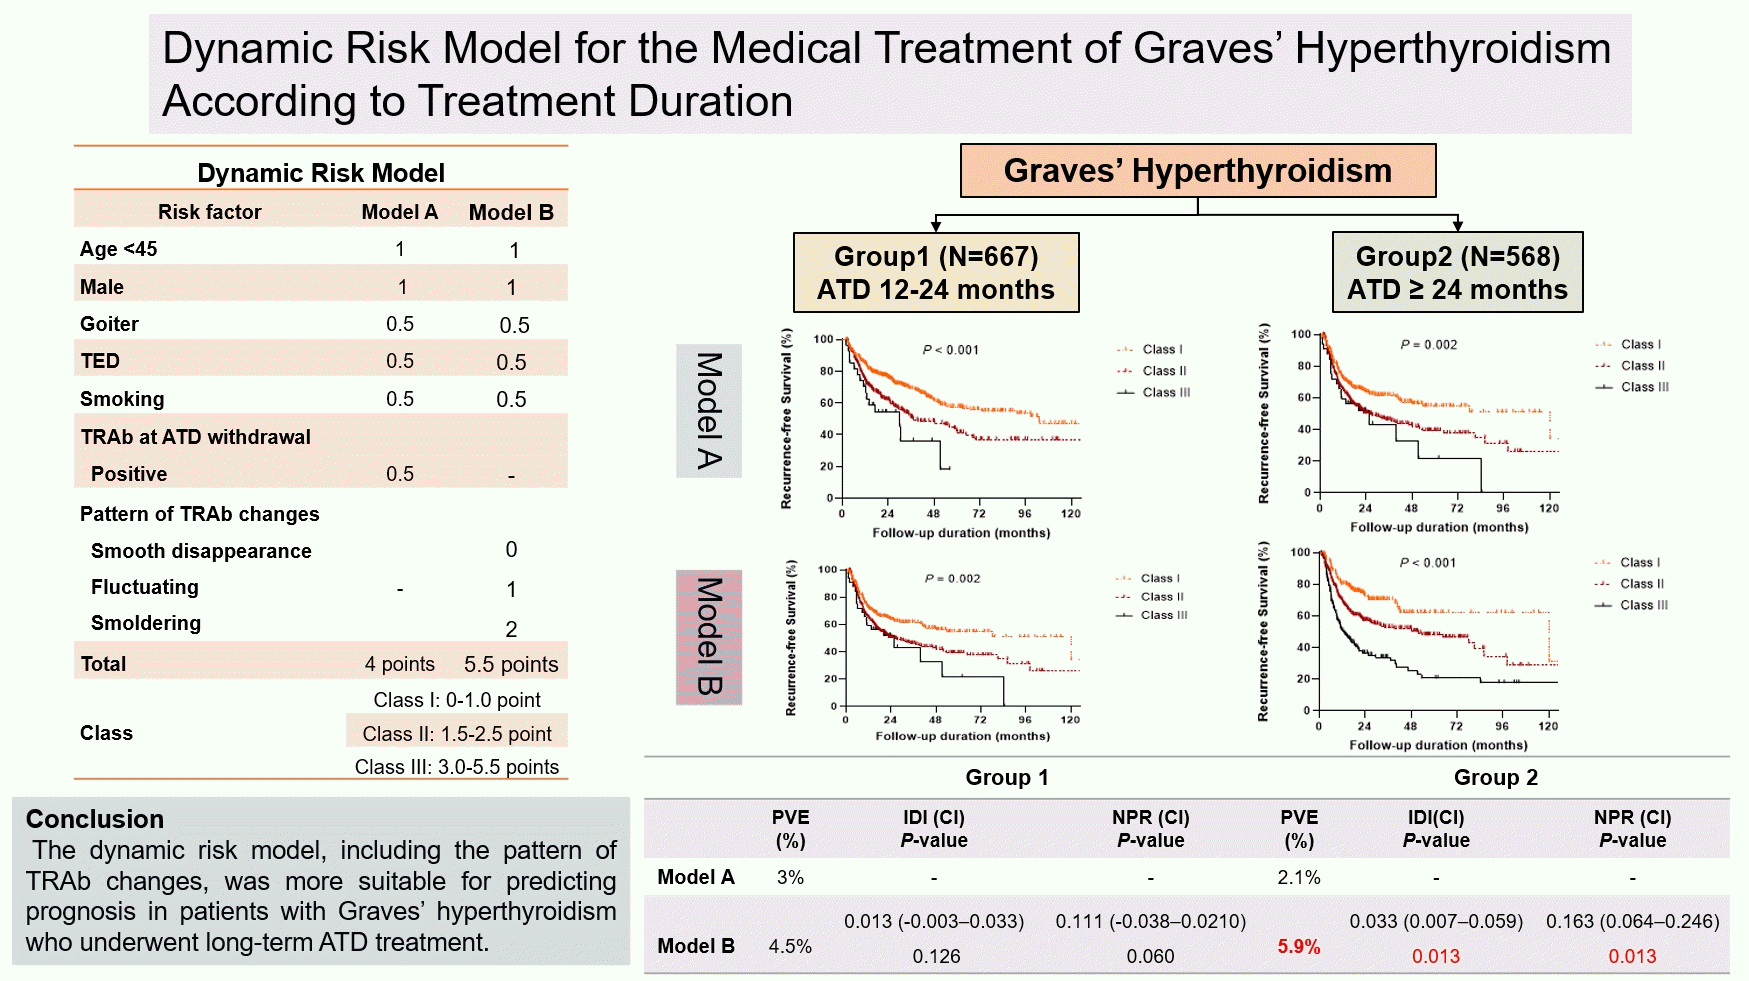
Task: Click the '2.1%' PVE value
Action: (x=1299, y=877)
